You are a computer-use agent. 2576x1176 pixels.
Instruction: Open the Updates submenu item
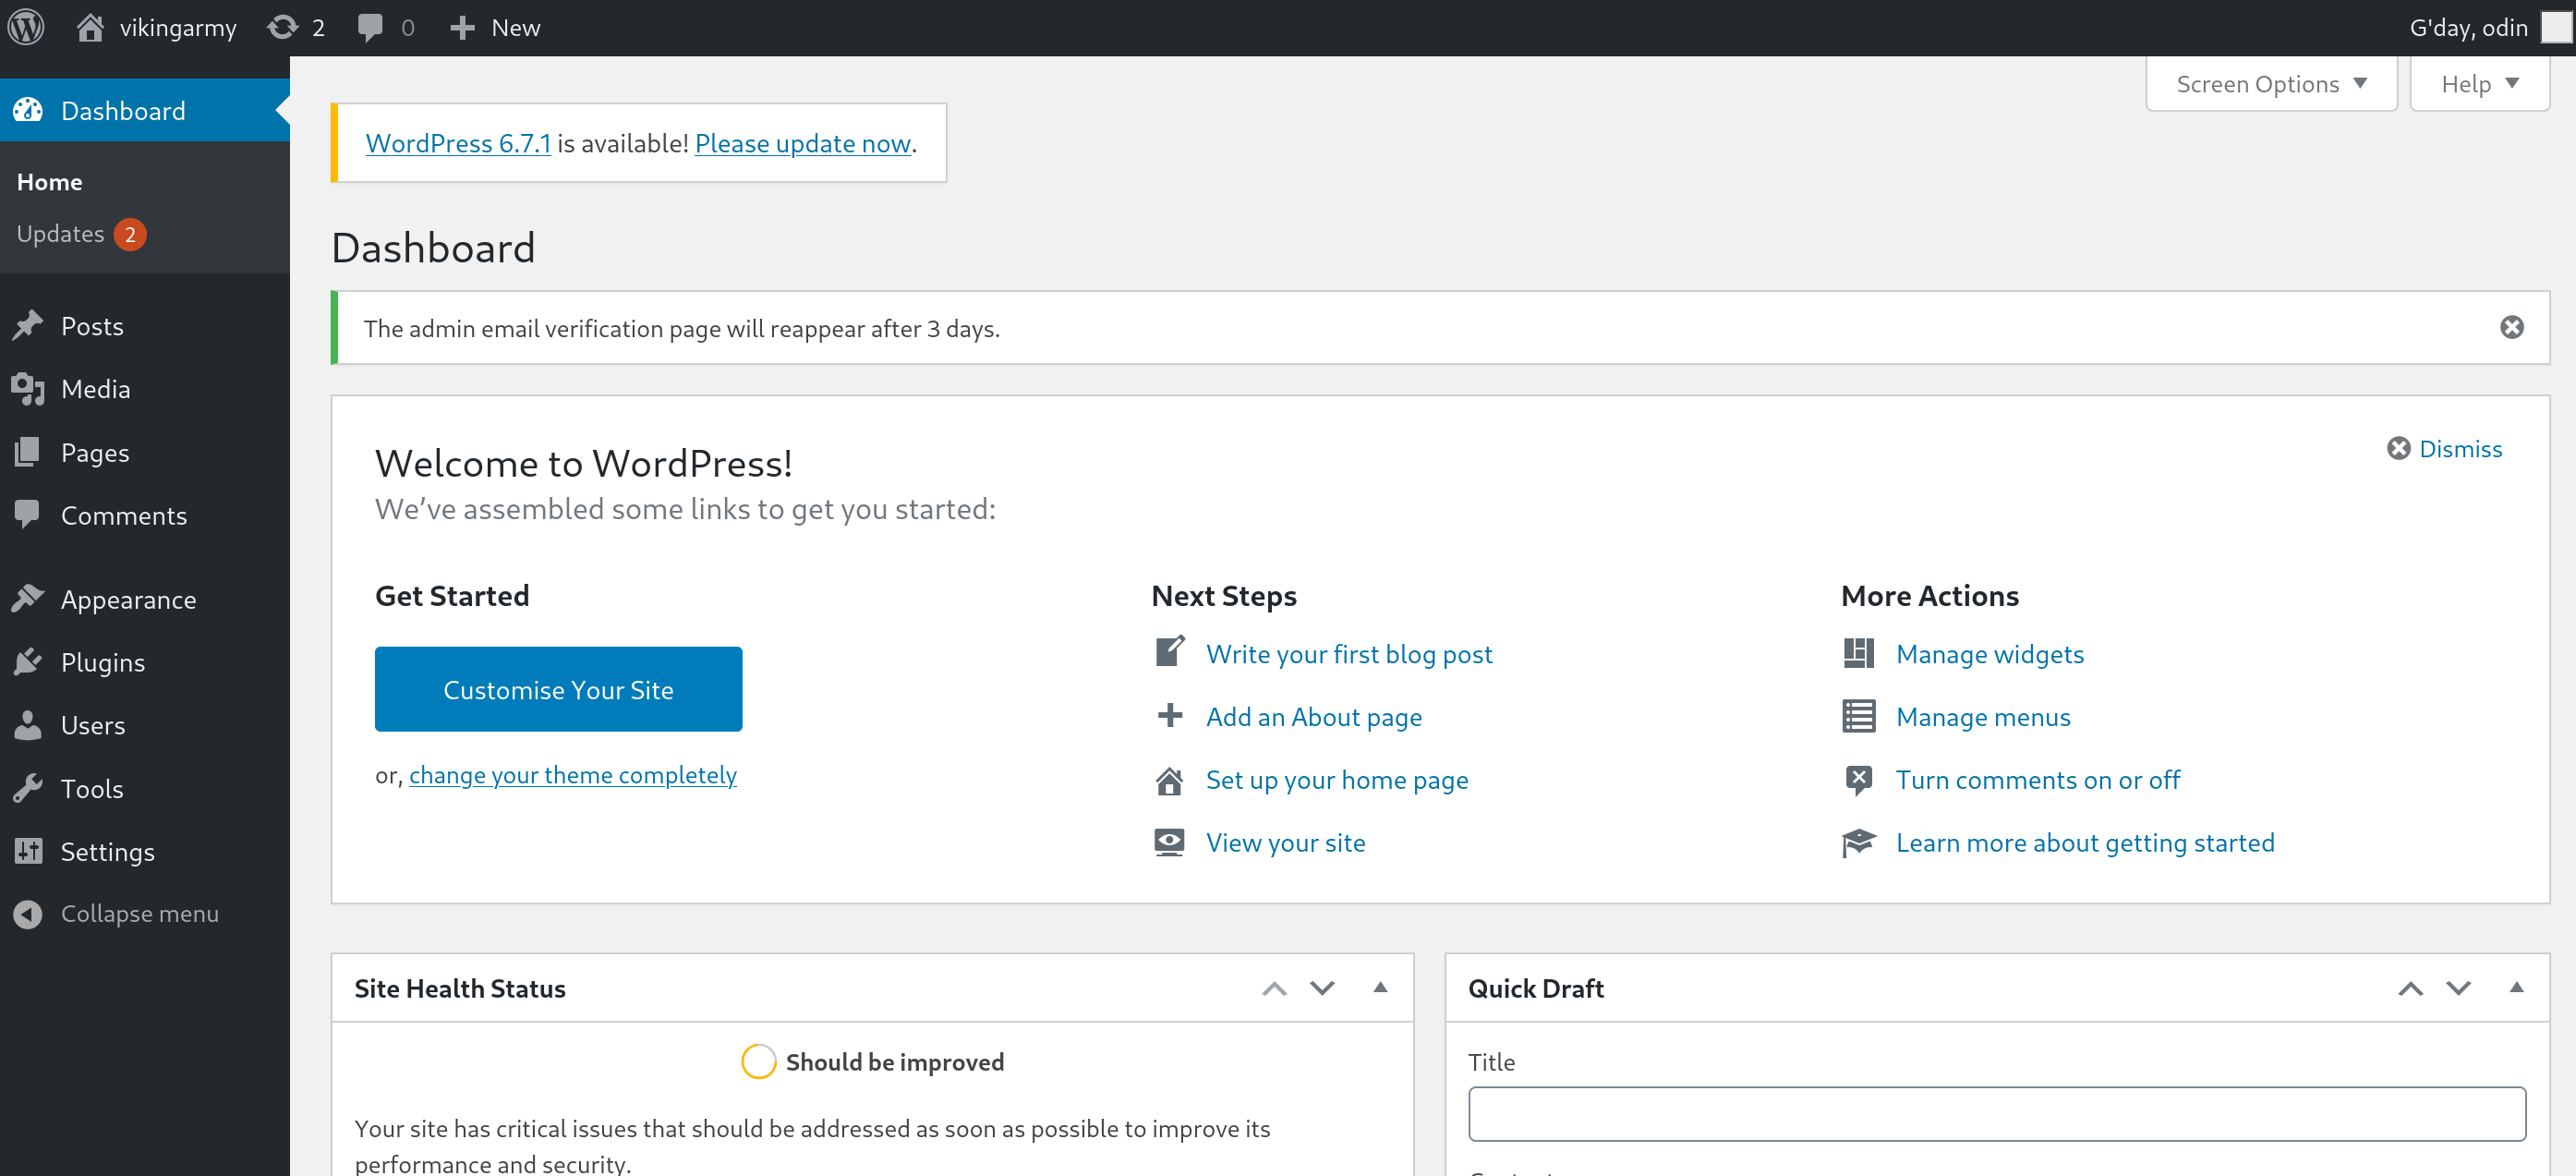tap(61, 234)
